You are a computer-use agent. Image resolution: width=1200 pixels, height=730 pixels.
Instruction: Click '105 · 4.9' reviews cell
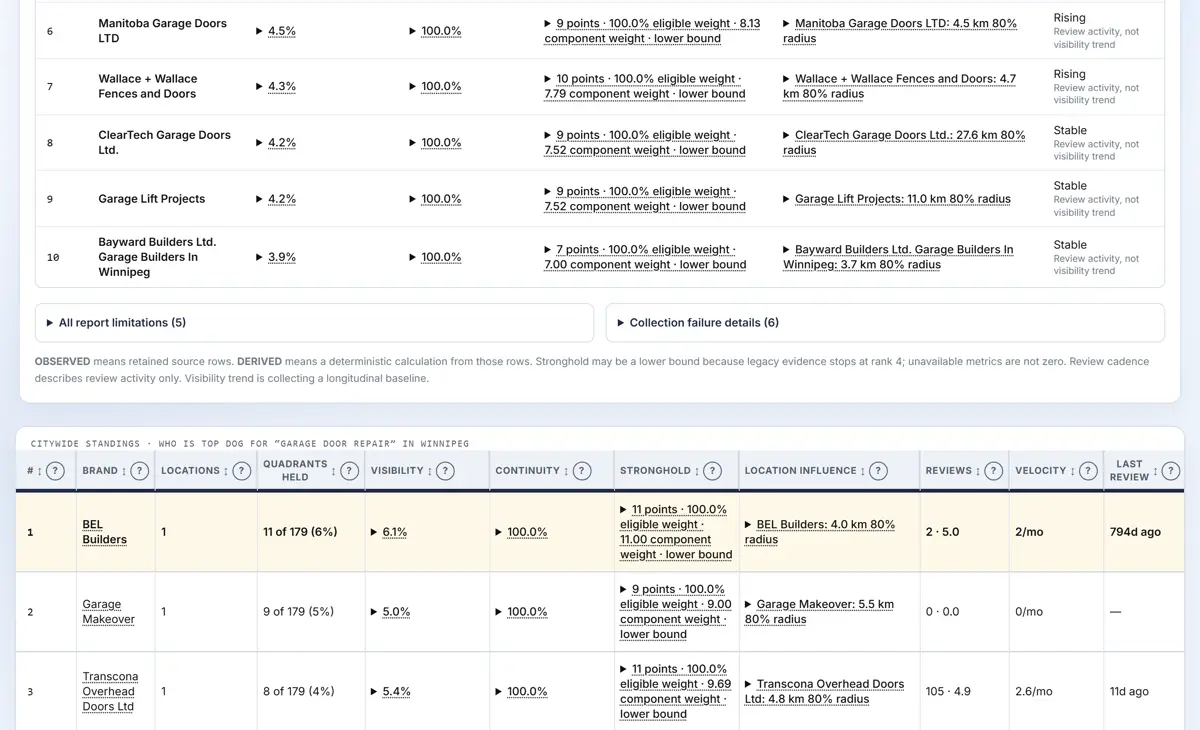coord(947,691)
